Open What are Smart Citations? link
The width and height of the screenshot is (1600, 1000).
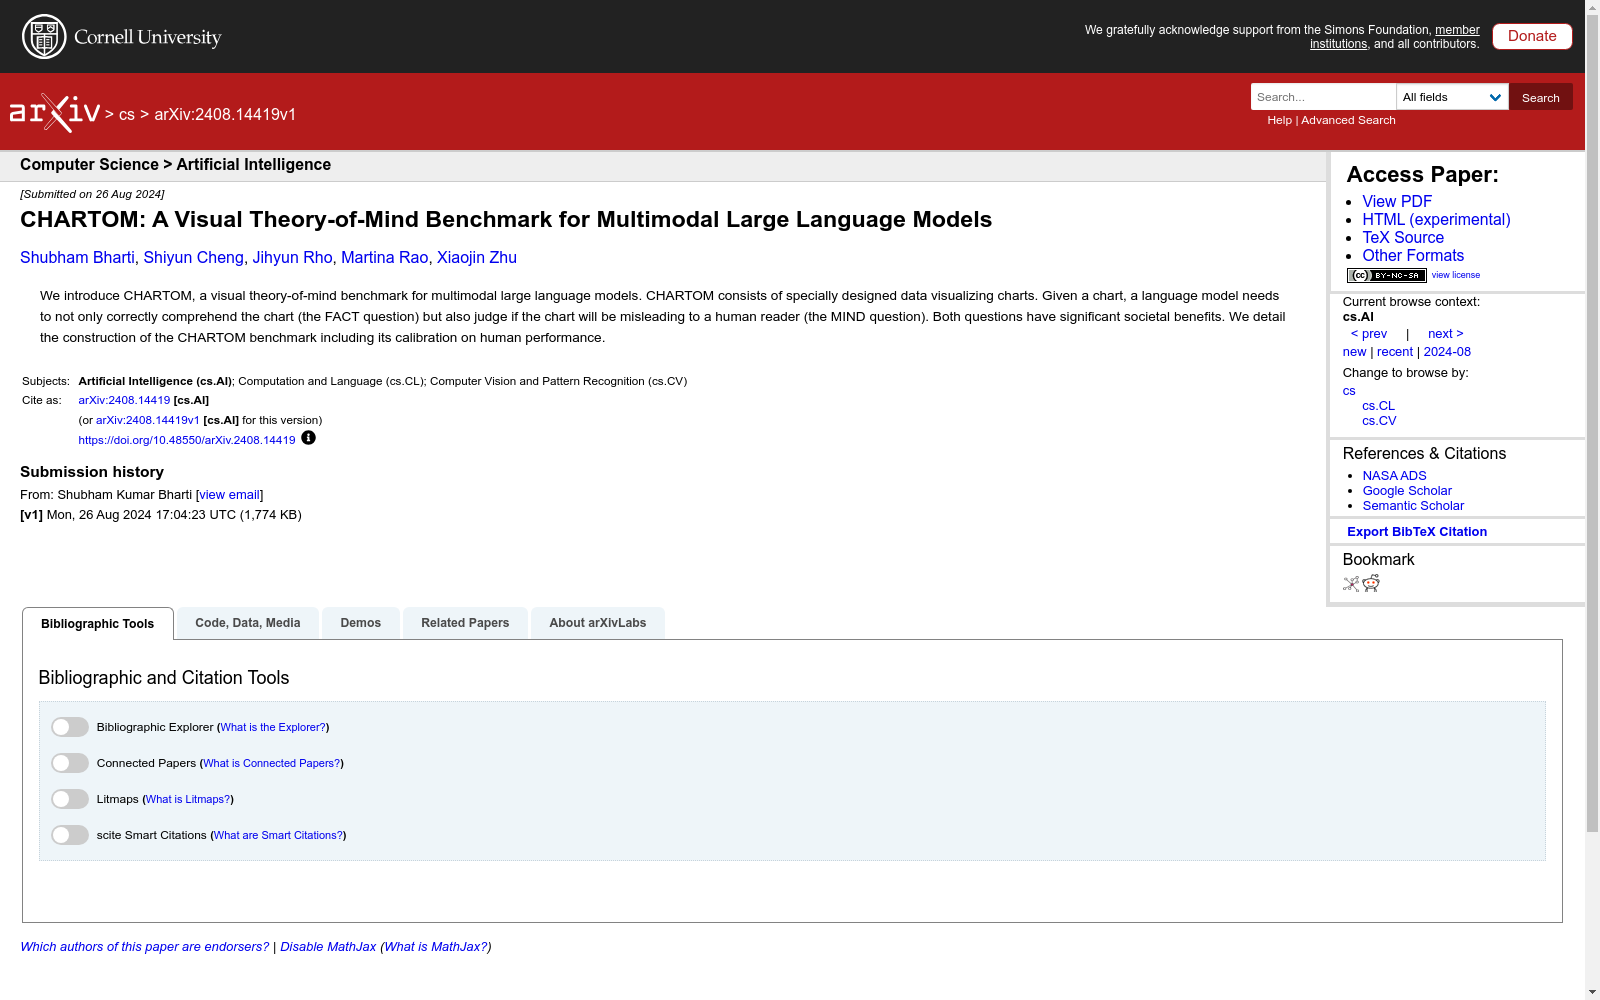click(x=278, y=836)
